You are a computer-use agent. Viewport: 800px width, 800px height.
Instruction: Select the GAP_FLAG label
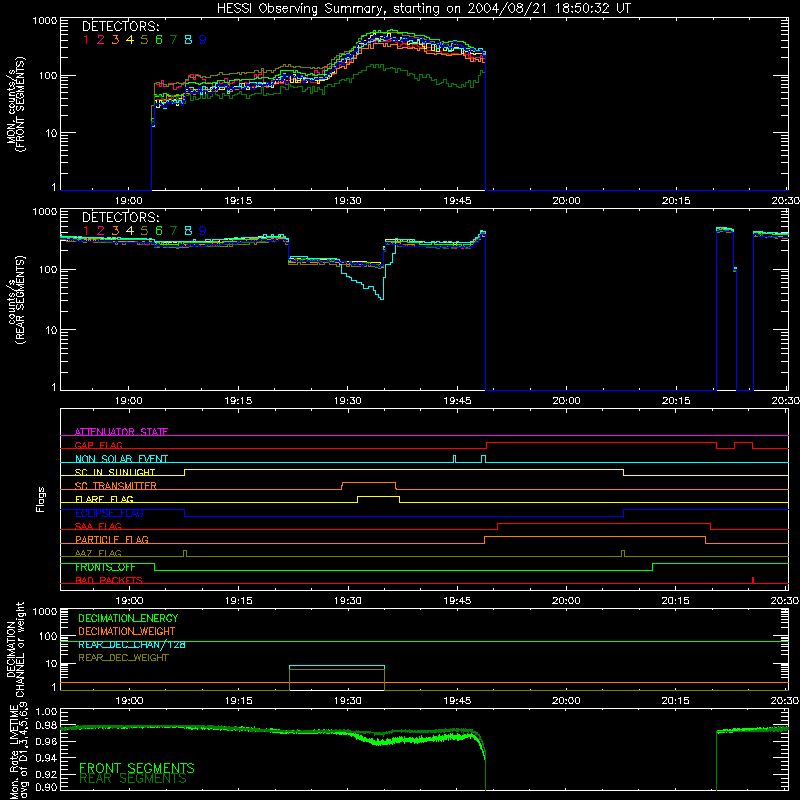[x=98, y=445]
